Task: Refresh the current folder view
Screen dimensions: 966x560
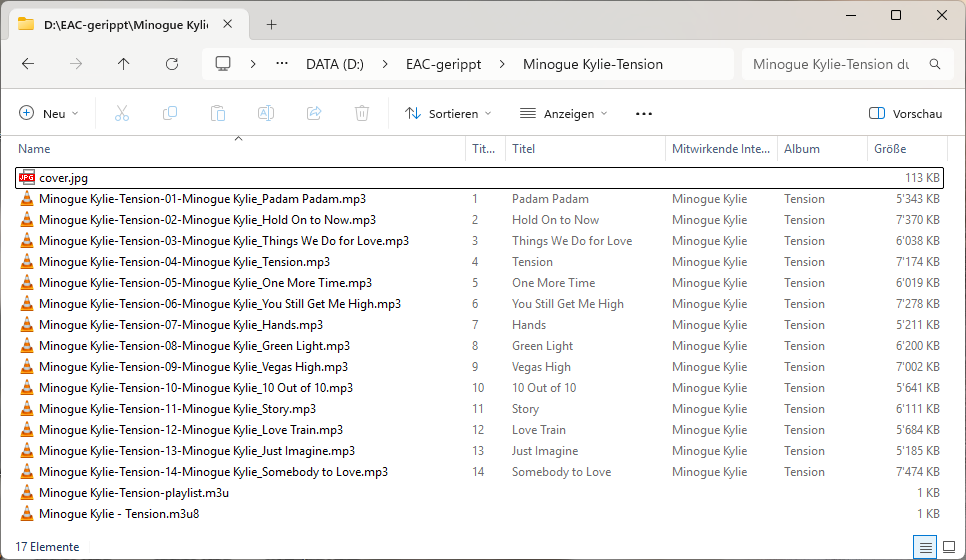Action: [172, 64]
